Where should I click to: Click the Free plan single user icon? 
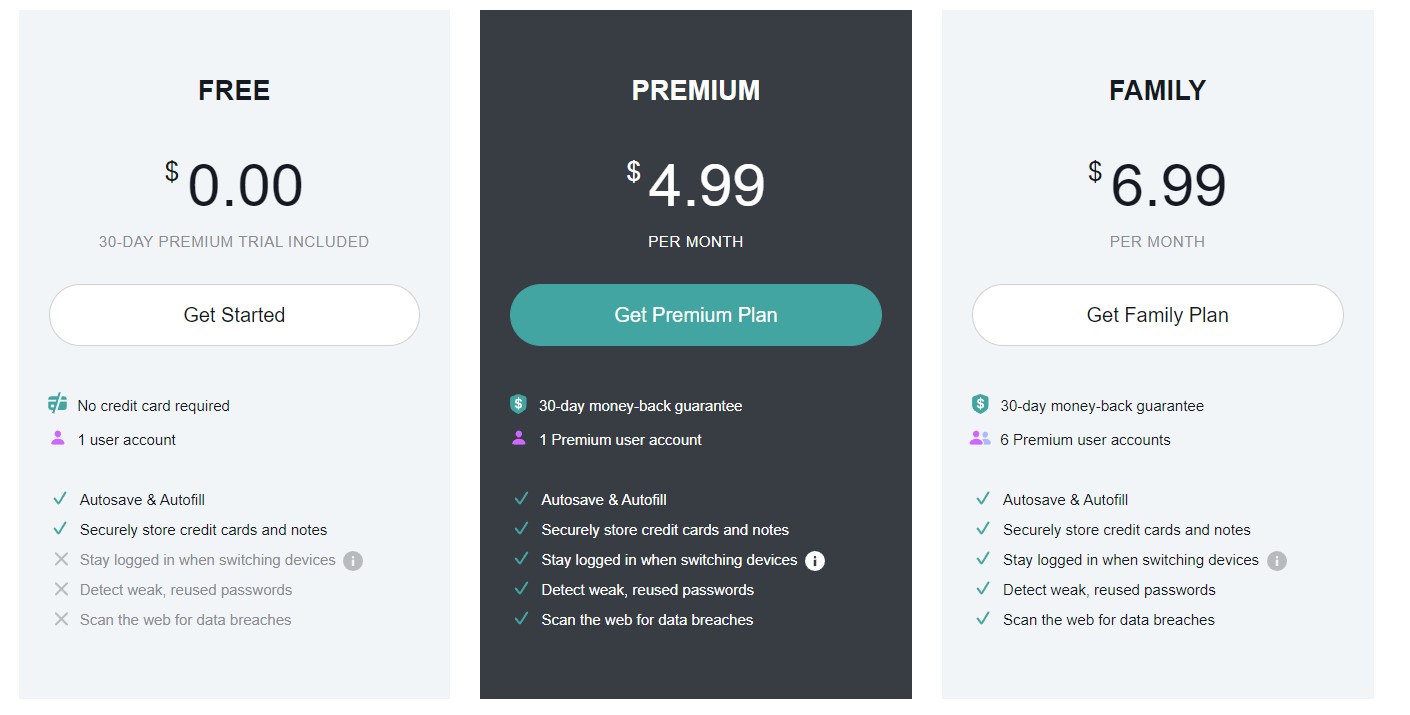pyautogui.click(x=58, y=439)
